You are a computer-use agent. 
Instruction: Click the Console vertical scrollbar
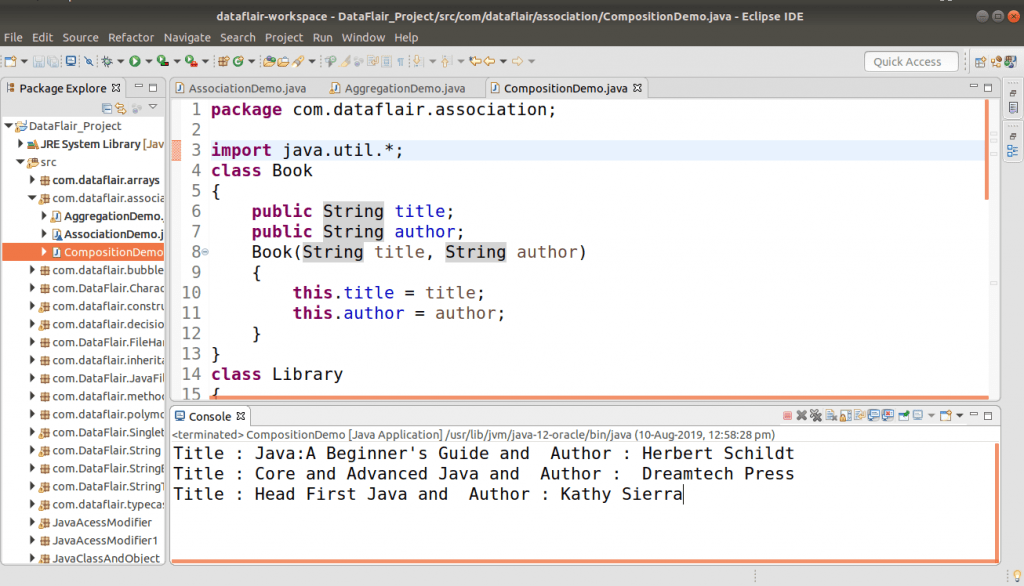pos(997,501)
